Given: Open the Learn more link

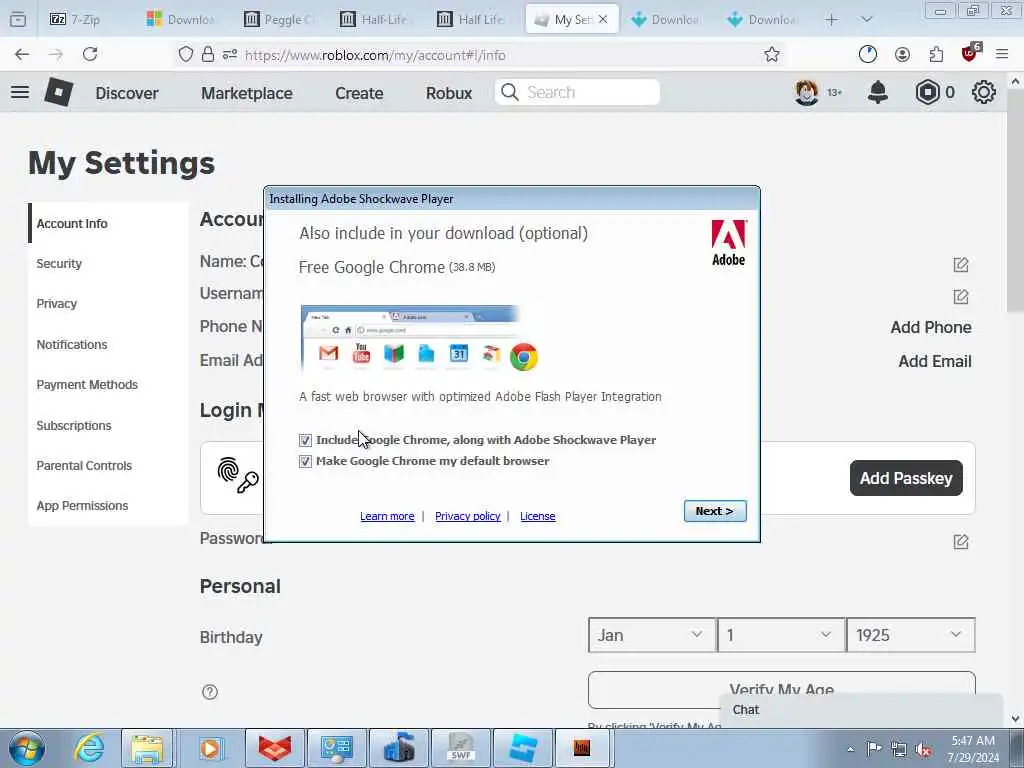Looking at the screenshot, I should [x=387, y=516].
